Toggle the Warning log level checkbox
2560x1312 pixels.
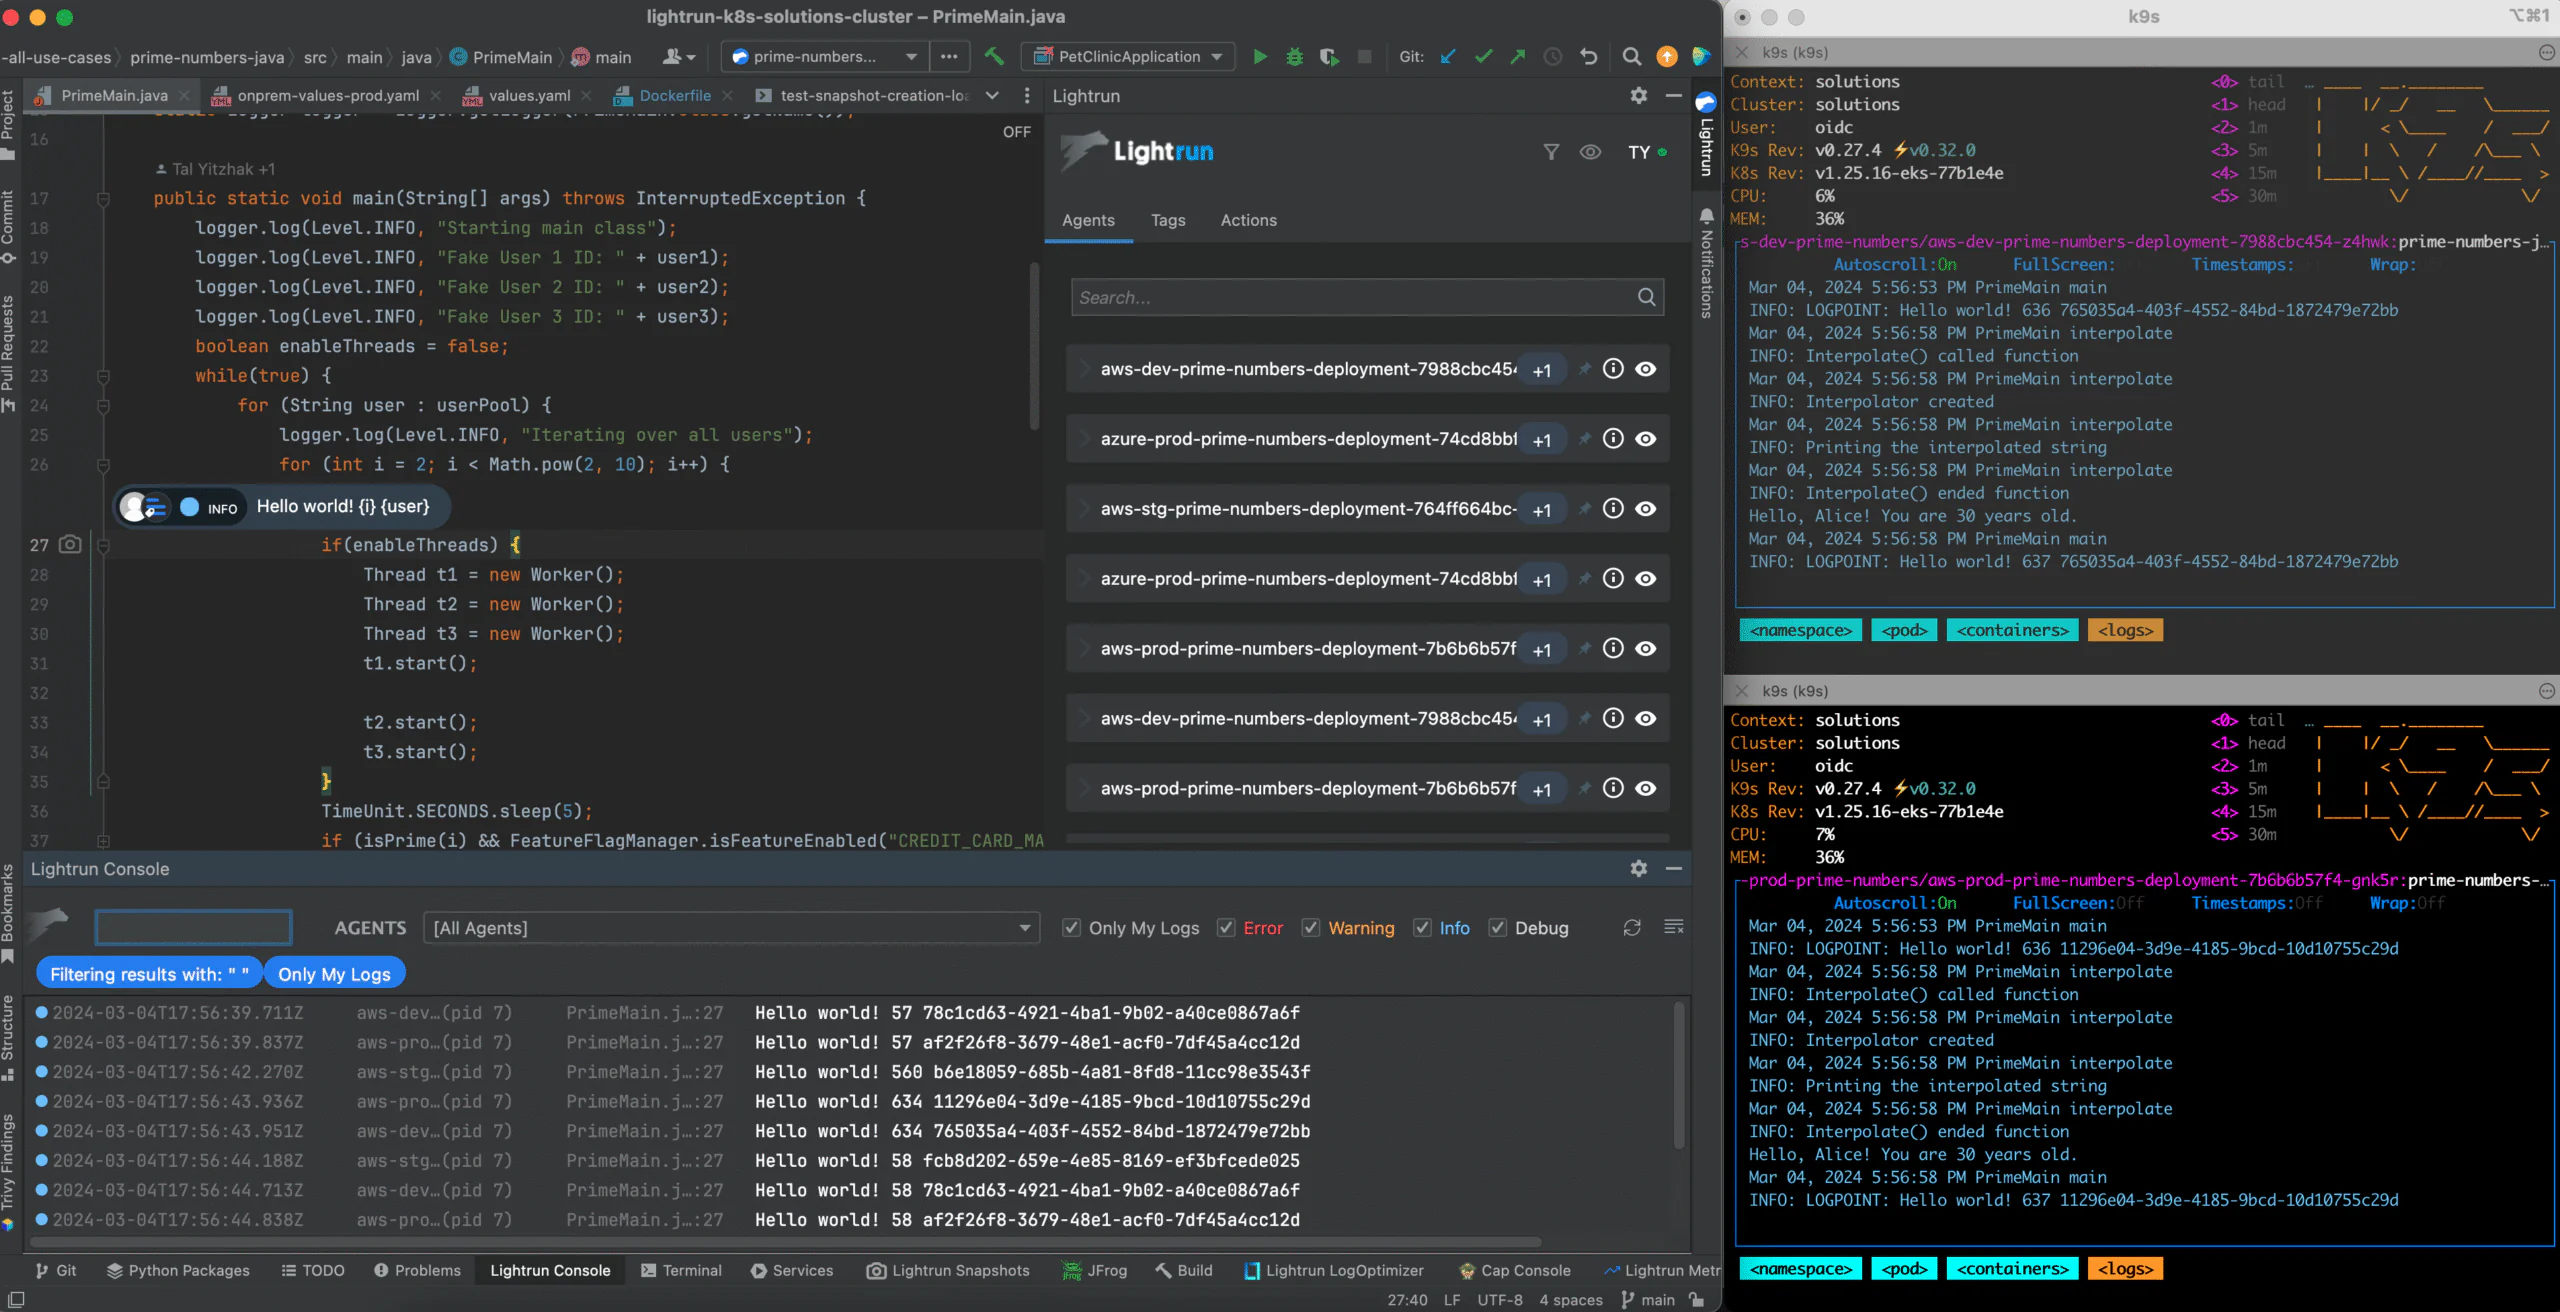[1311, 928]
